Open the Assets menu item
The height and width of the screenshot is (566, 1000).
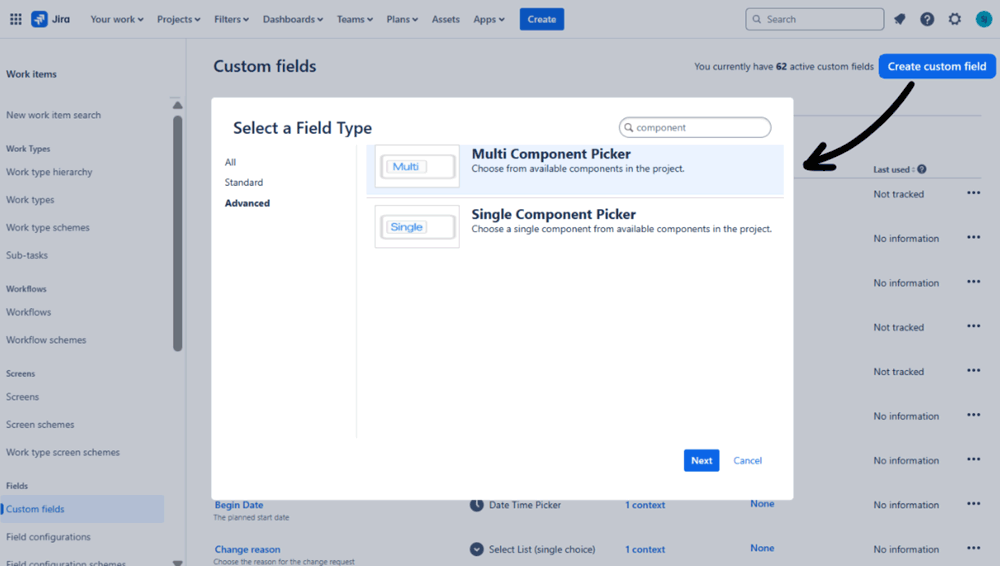pos(446,19)
